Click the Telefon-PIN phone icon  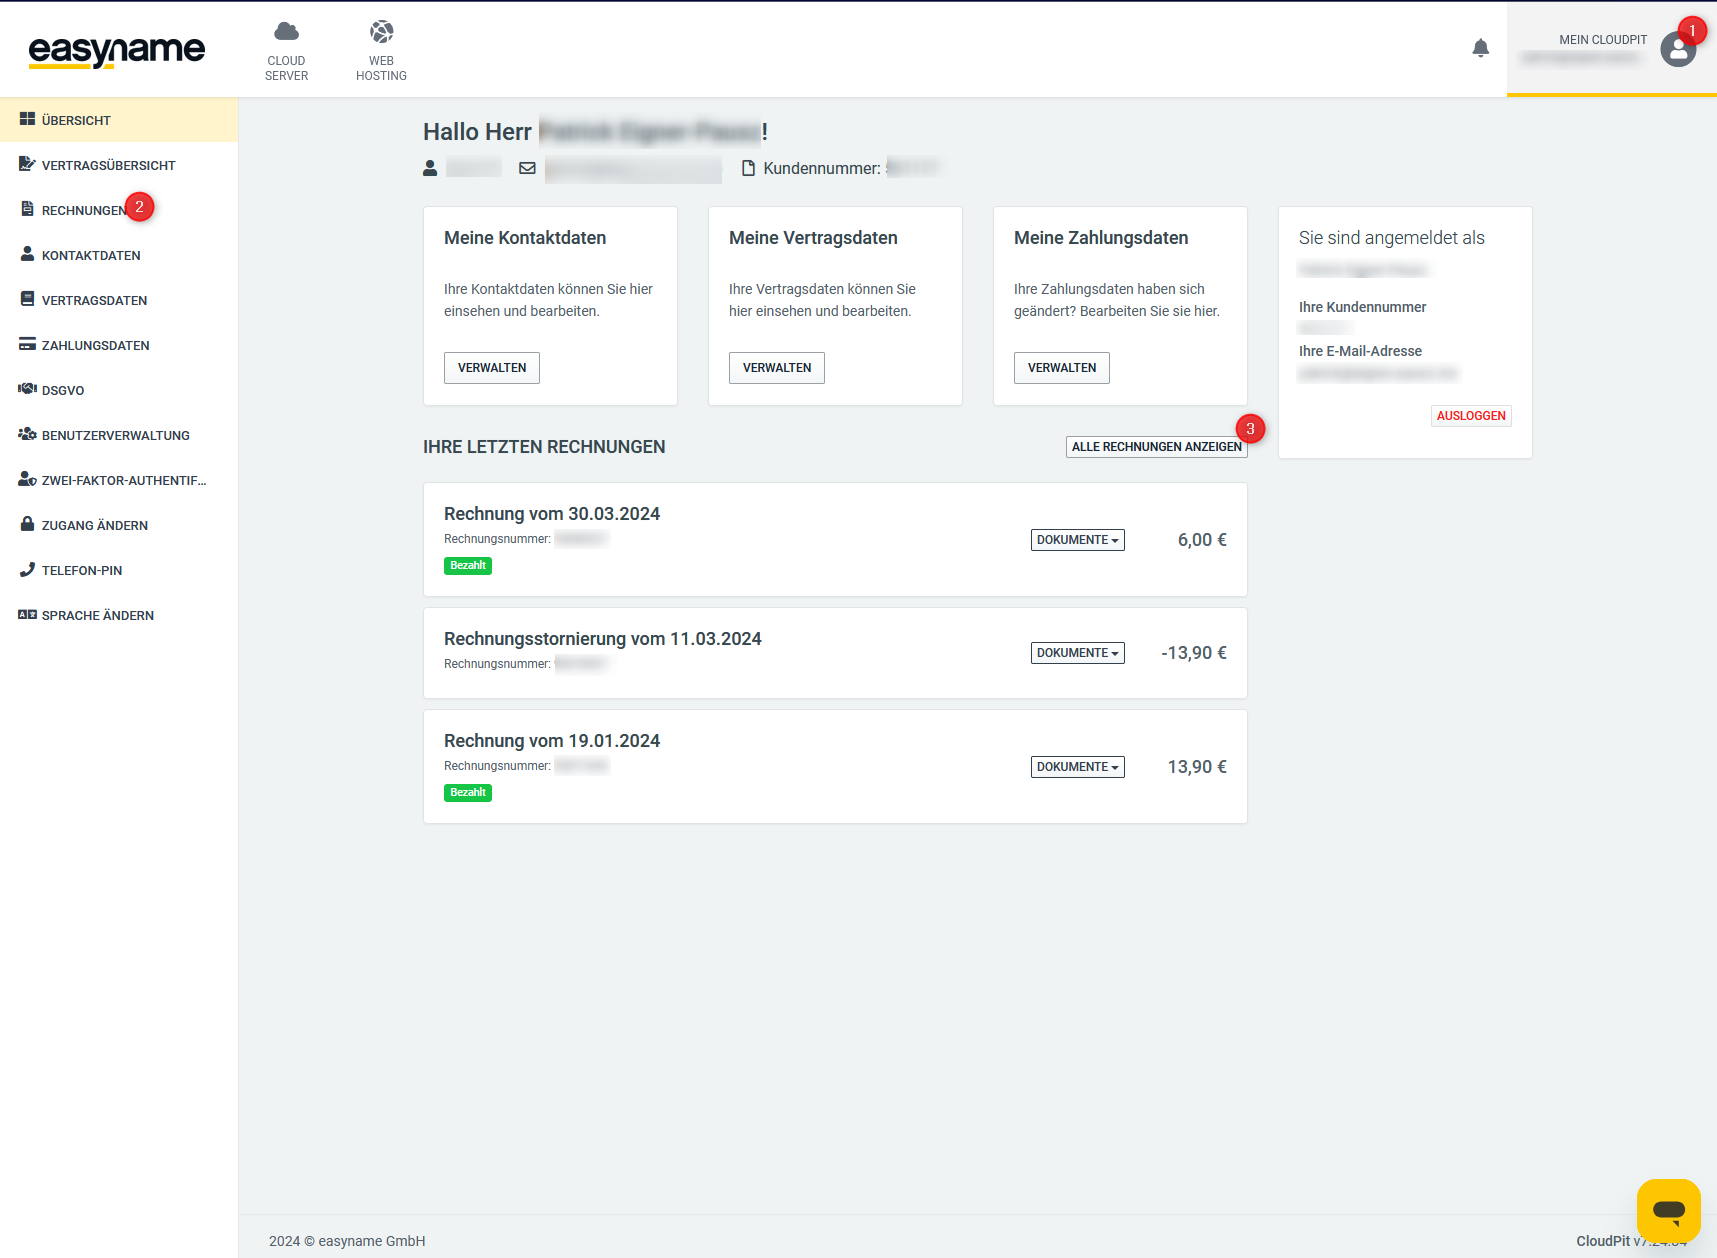point(27,570)
